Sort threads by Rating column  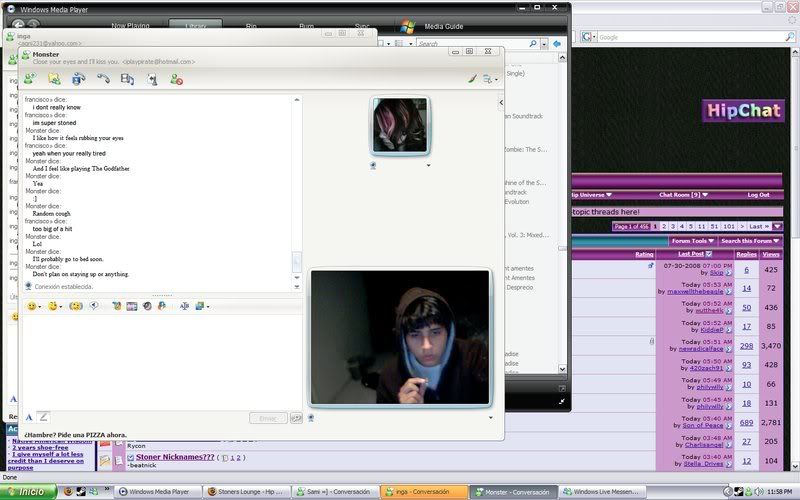click(x=644, y=254)
